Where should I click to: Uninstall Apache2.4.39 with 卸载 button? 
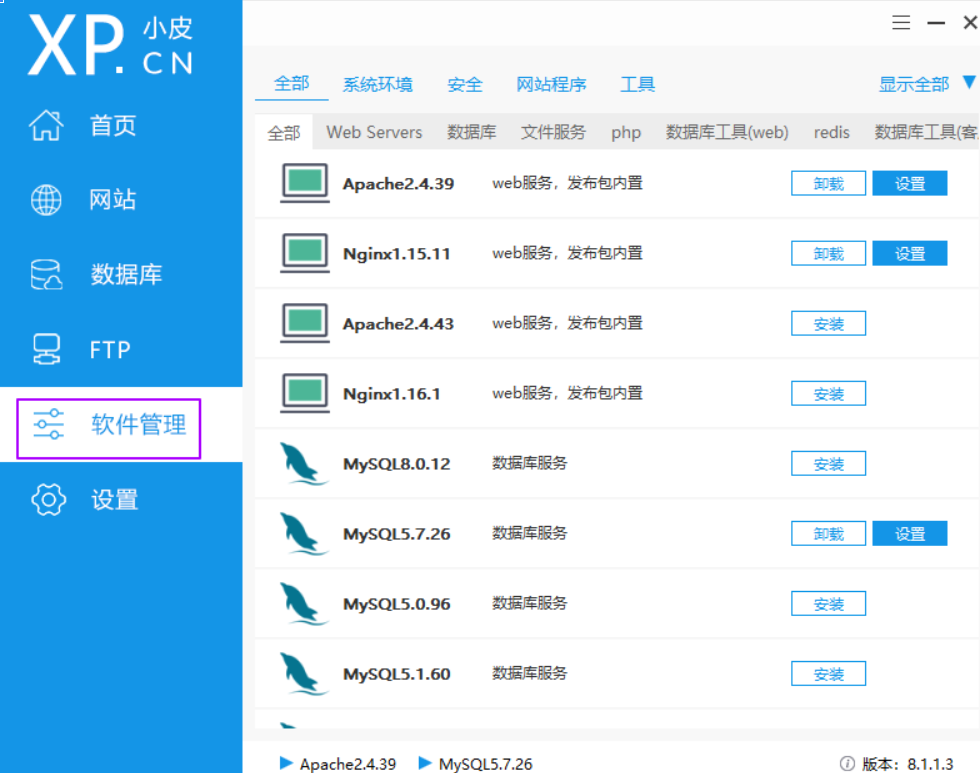[828, 183]
